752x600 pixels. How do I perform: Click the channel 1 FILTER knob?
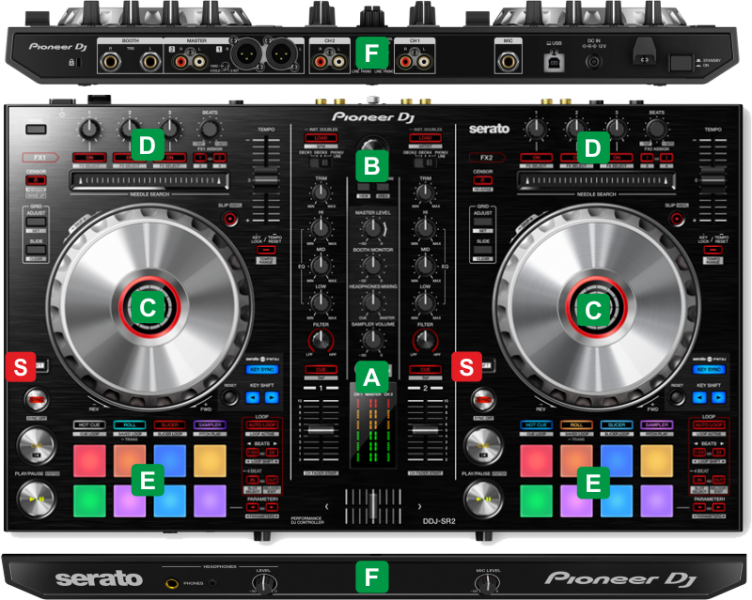click(x=321, y=340)
